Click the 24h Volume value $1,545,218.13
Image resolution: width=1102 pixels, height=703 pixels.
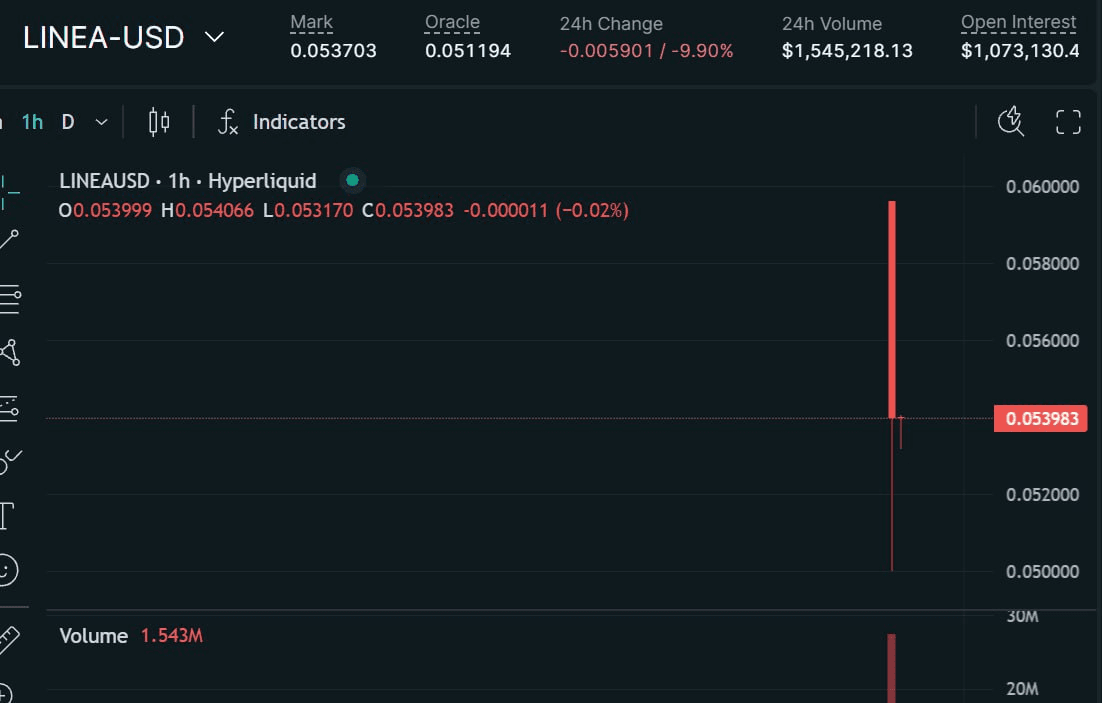tap(847, 51)
